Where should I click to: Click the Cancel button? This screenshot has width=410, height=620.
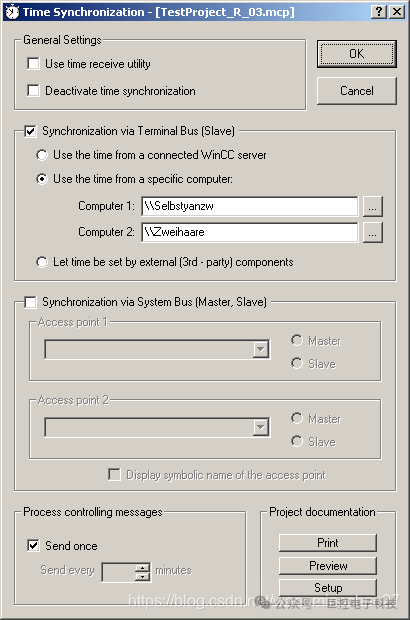(357, 91)
